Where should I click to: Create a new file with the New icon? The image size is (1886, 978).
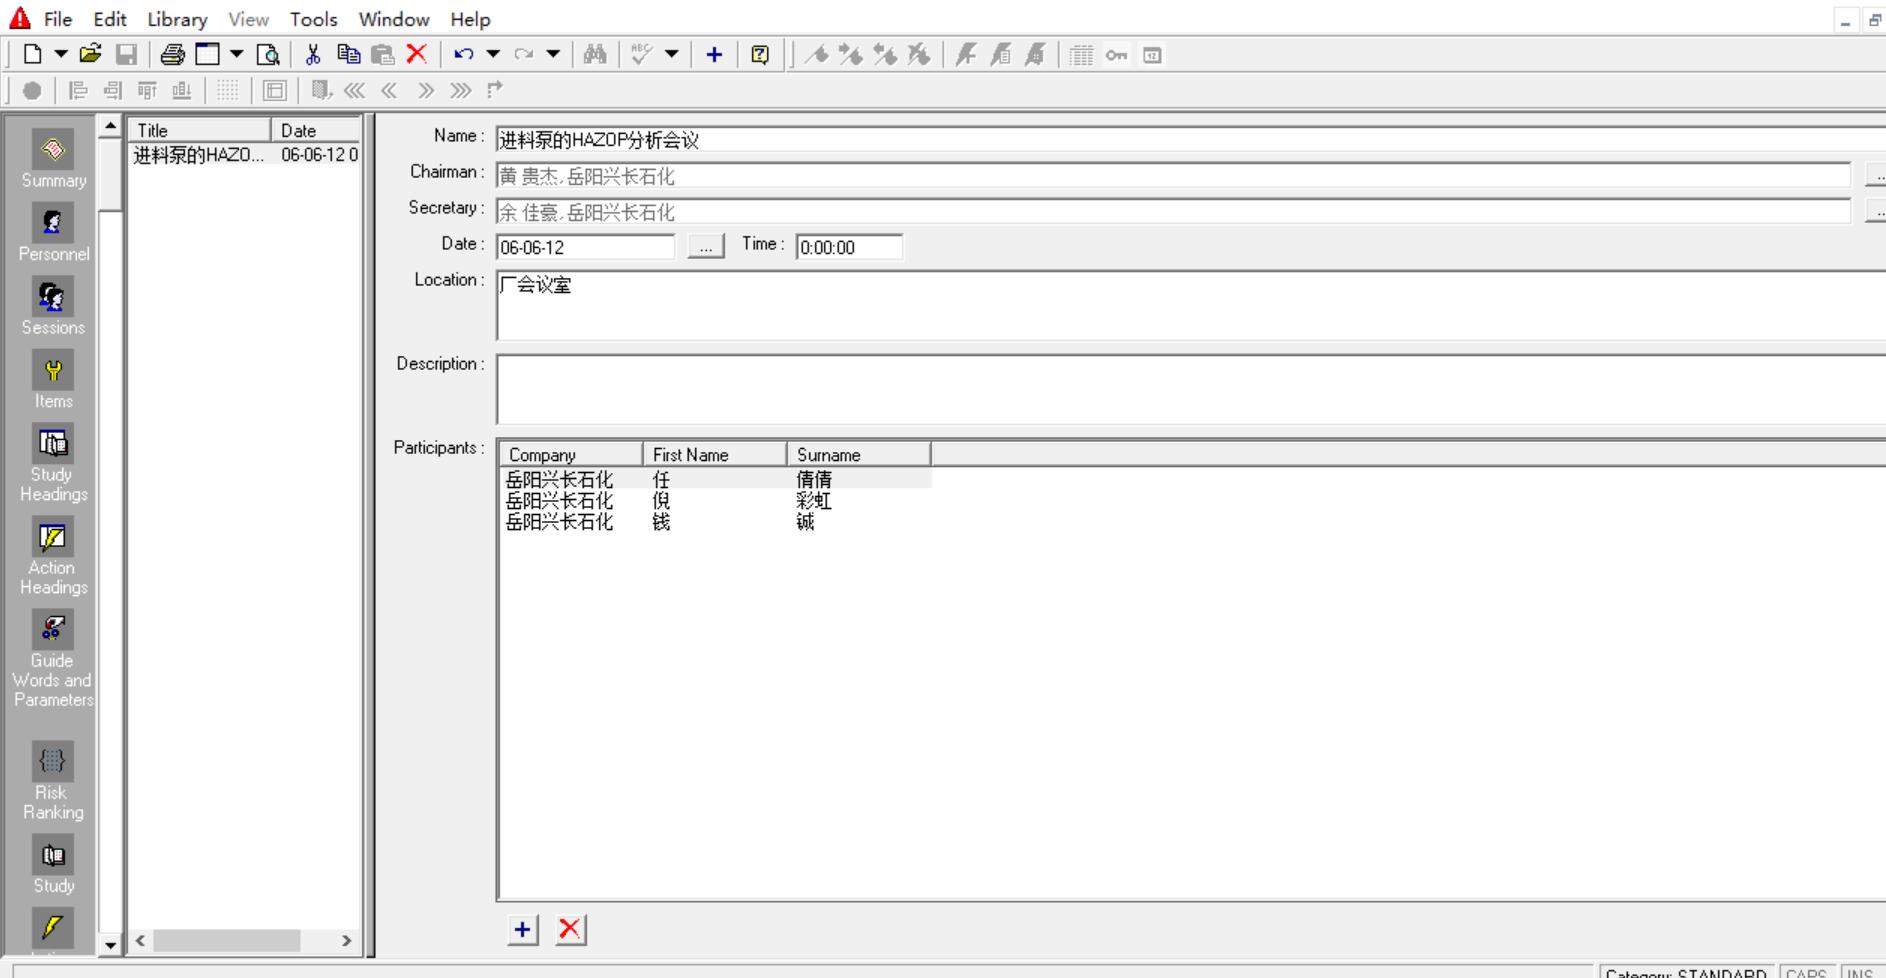pyautogui.click(x=33, y=55)
